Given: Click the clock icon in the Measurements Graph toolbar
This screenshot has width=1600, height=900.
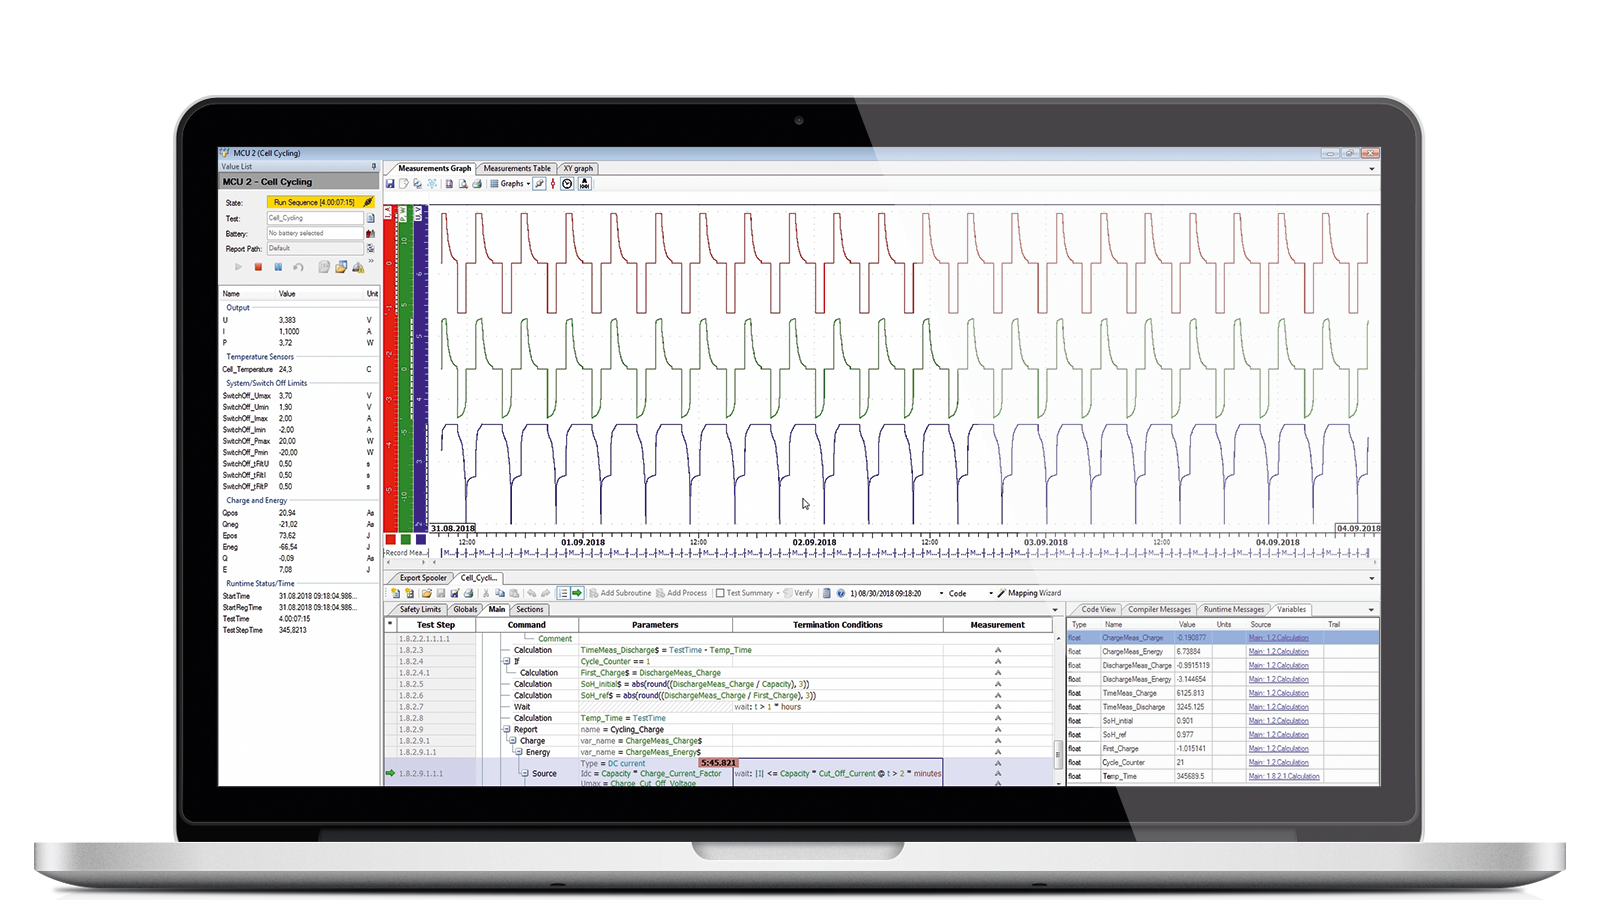Looking at the screenshot, I should (x=567, y=184).
